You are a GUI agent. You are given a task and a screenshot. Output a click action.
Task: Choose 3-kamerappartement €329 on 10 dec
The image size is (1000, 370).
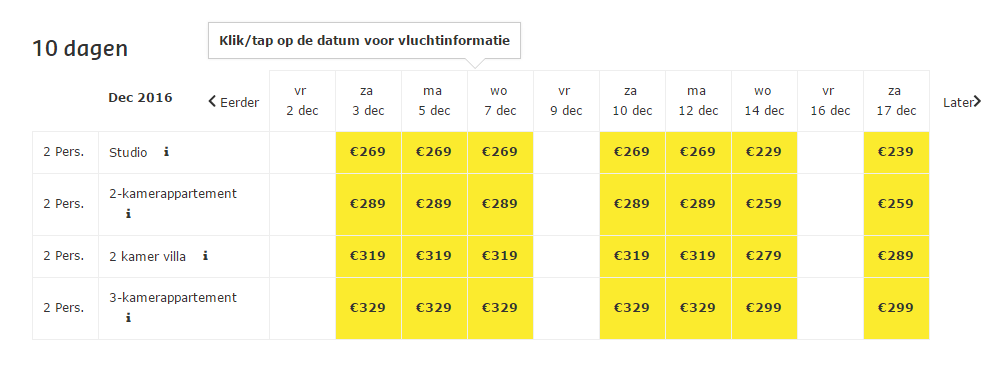632,308
